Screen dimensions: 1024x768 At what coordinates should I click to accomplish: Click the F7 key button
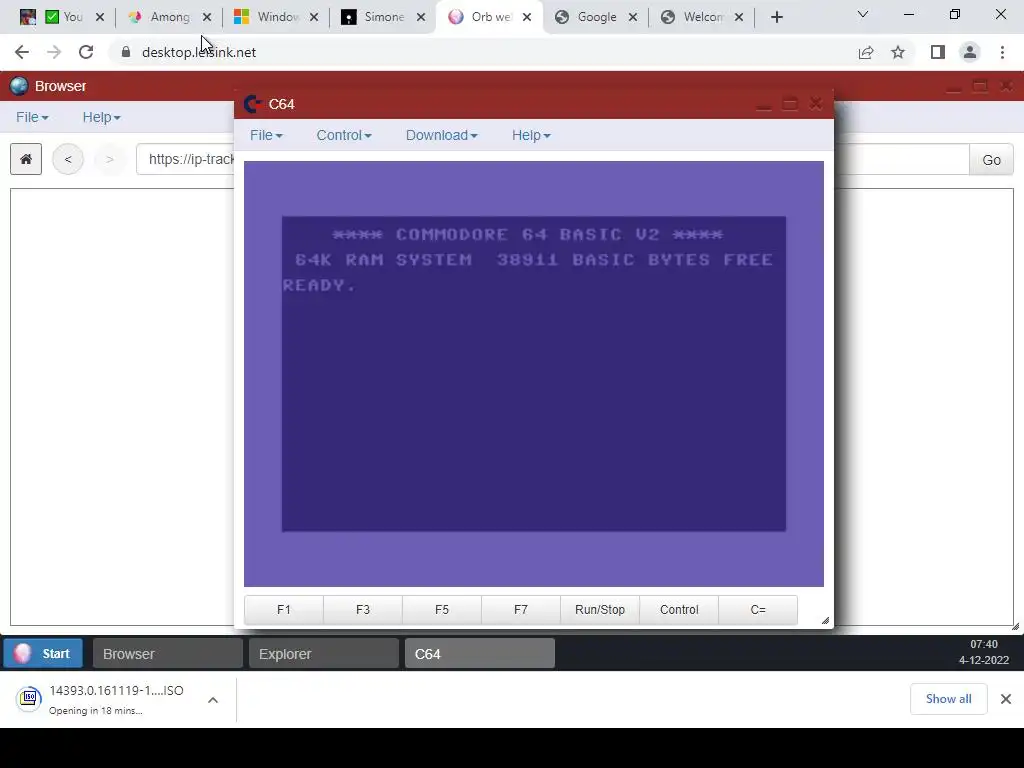tap(521, 610)
